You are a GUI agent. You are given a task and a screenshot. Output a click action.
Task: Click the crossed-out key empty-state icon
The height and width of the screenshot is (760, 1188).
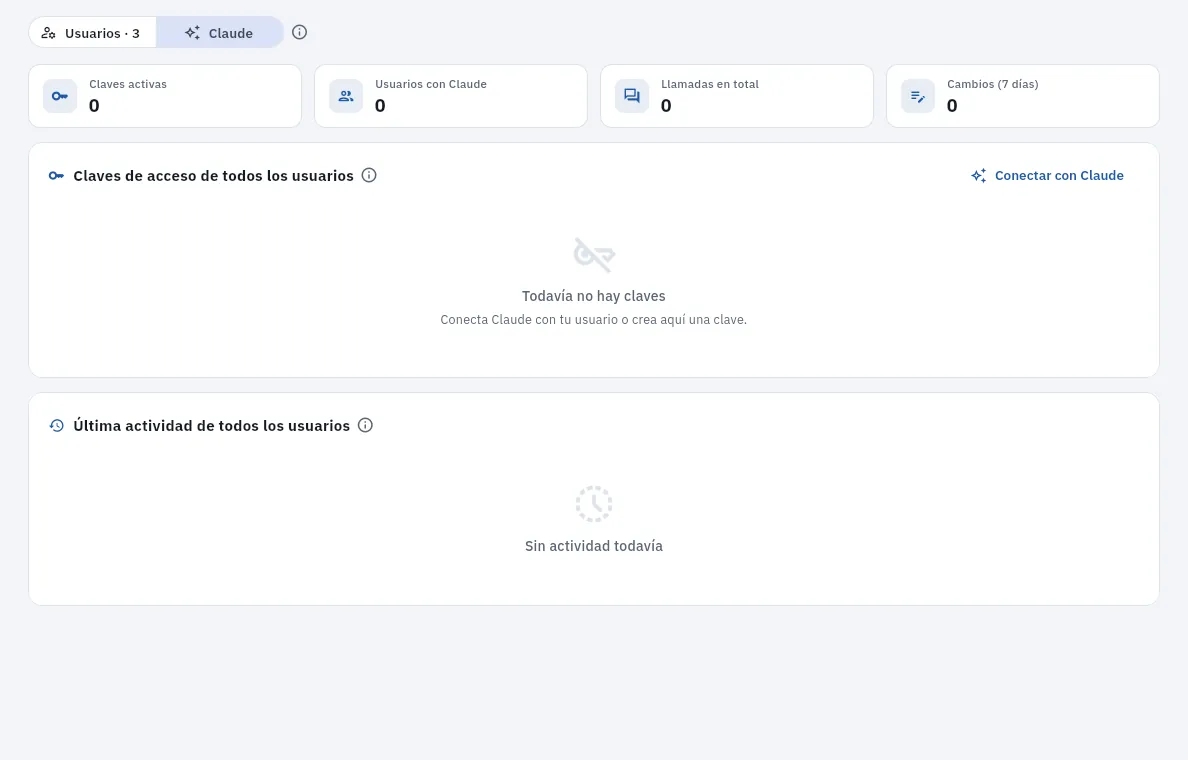pyautogui.click(x=594, y=255)
